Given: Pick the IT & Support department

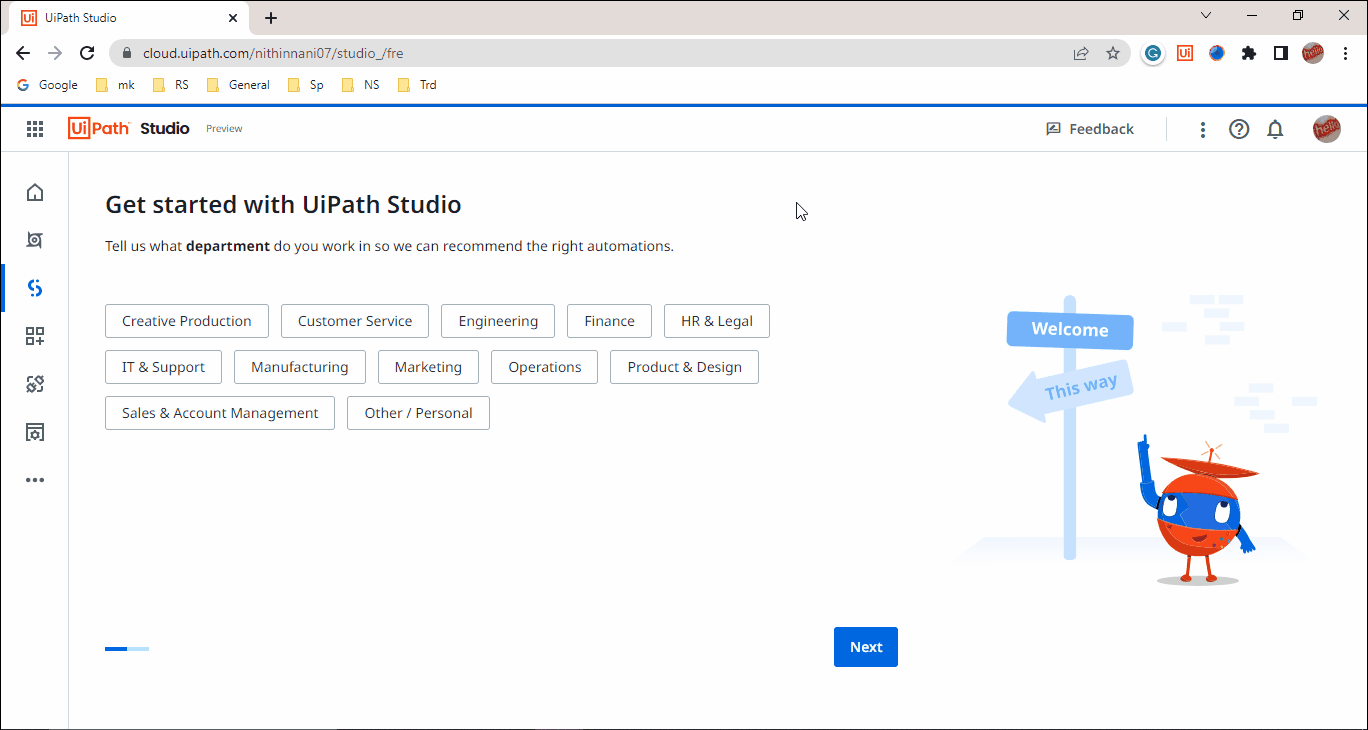Looking at the screenshot, I should coord(164,367).
